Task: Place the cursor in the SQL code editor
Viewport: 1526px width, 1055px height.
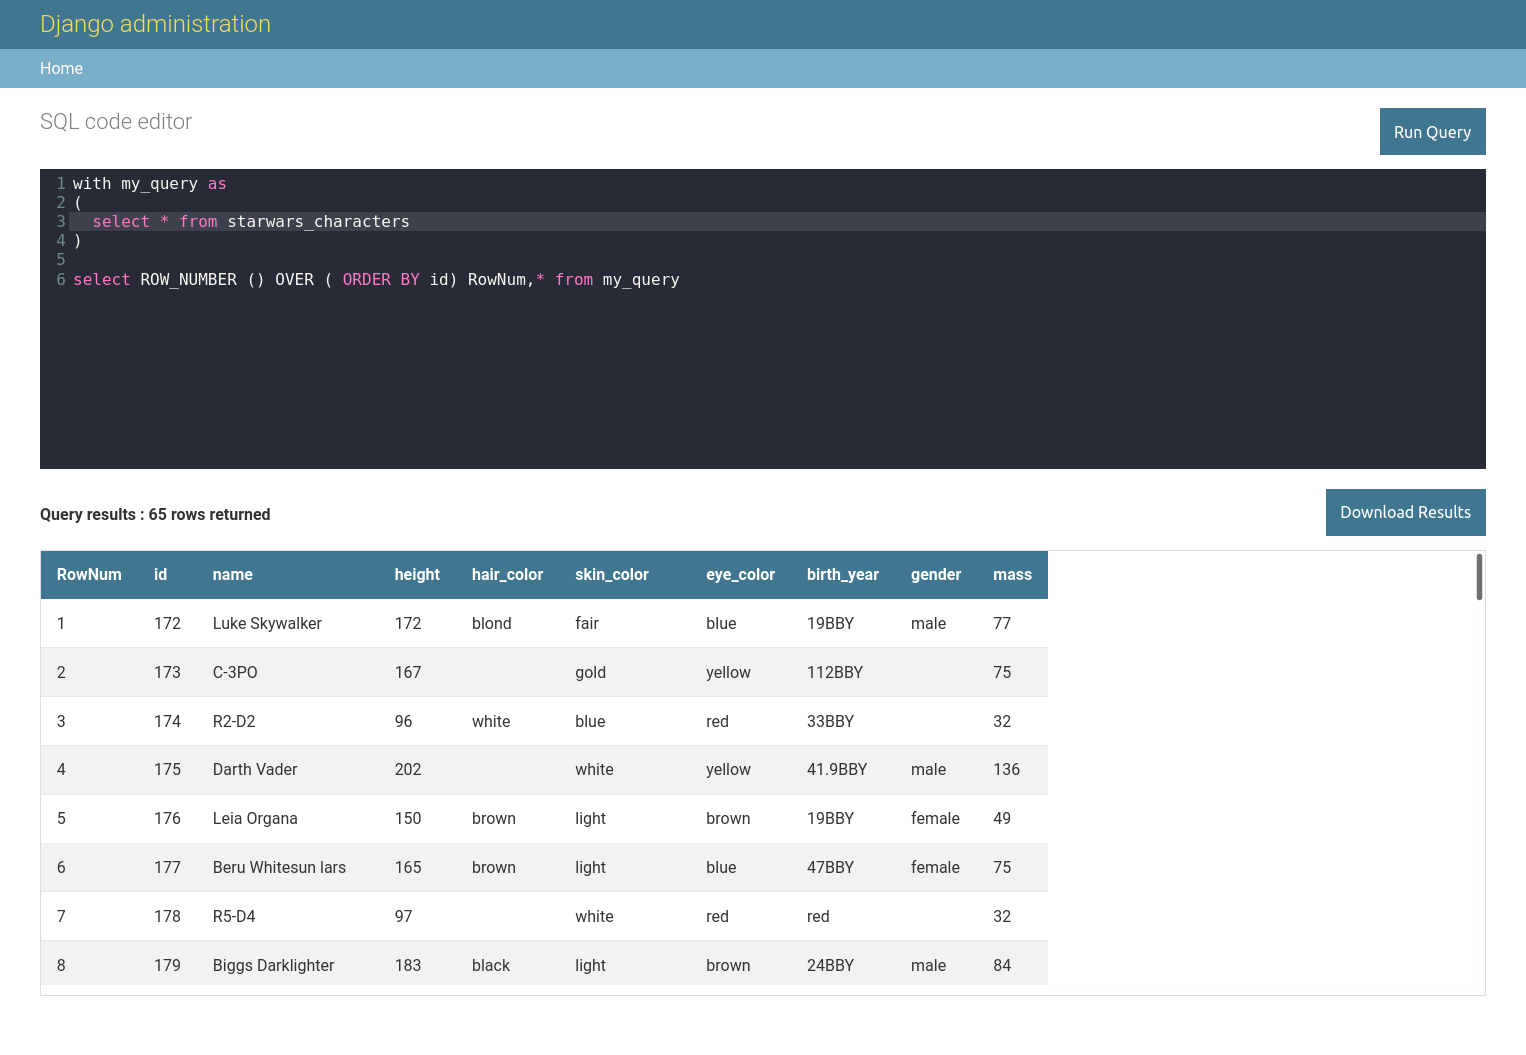Action: click(x=763, y=319)
